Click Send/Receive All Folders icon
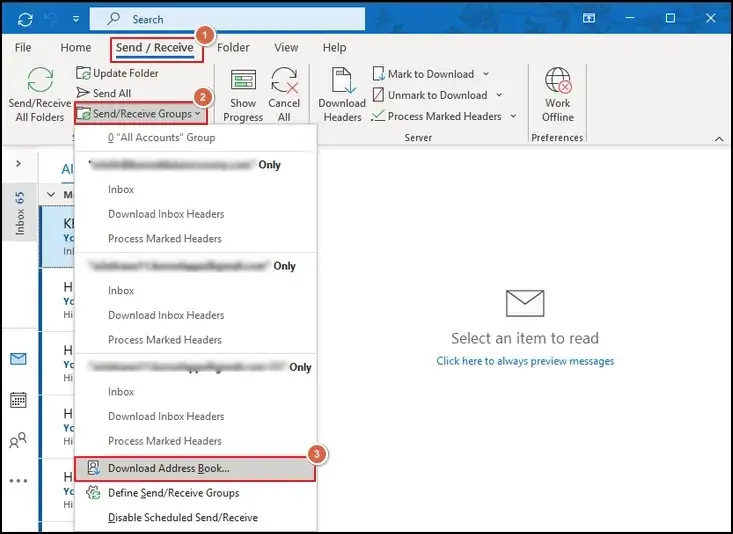Image resolution: width=733 pixels, height=534 pixels. pos(40,79)
